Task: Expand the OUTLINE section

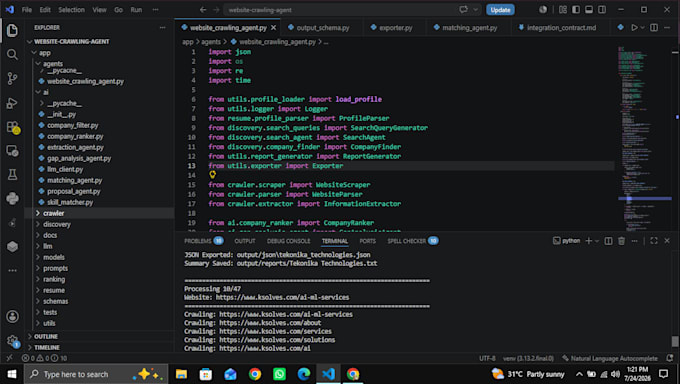Action: click(x=46, y=336)
